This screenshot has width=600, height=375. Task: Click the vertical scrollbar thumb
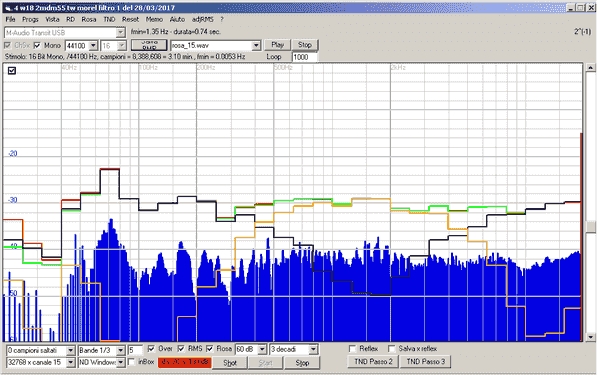[x=591, y=226]
